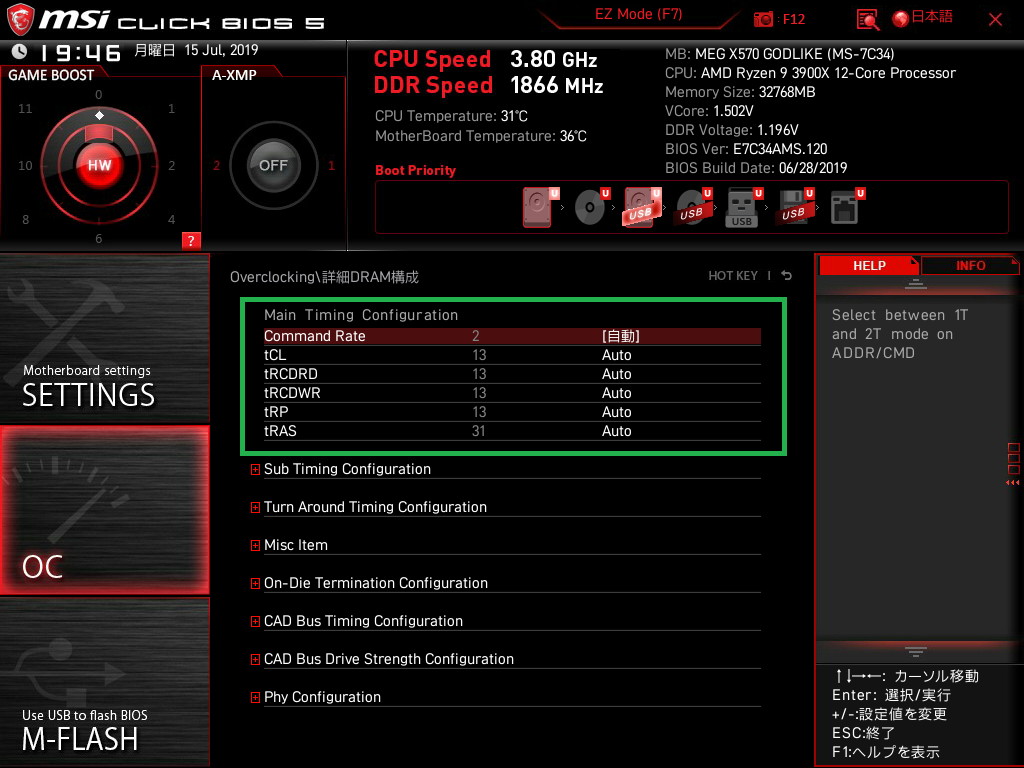Click the BIOS Ver E7C34AMS.120 line
The image size is (1024, 768).
point(746,149)
